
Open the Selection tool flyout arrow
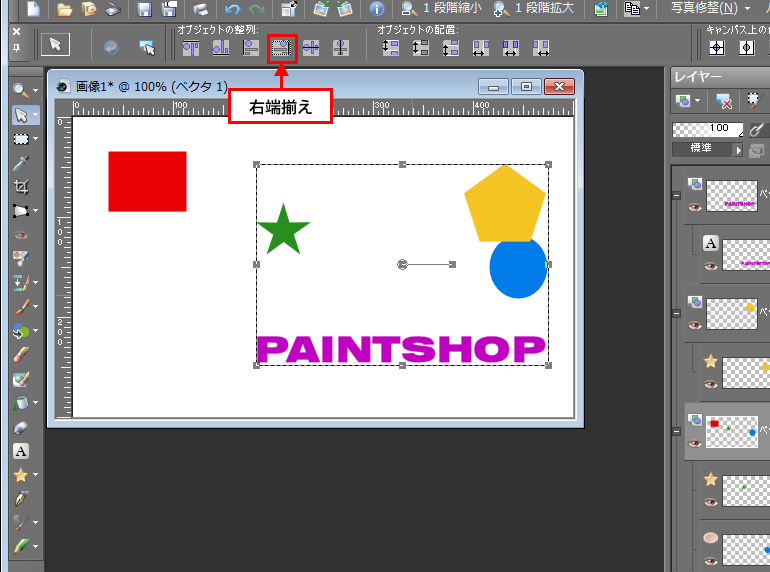tap(35, 139)
